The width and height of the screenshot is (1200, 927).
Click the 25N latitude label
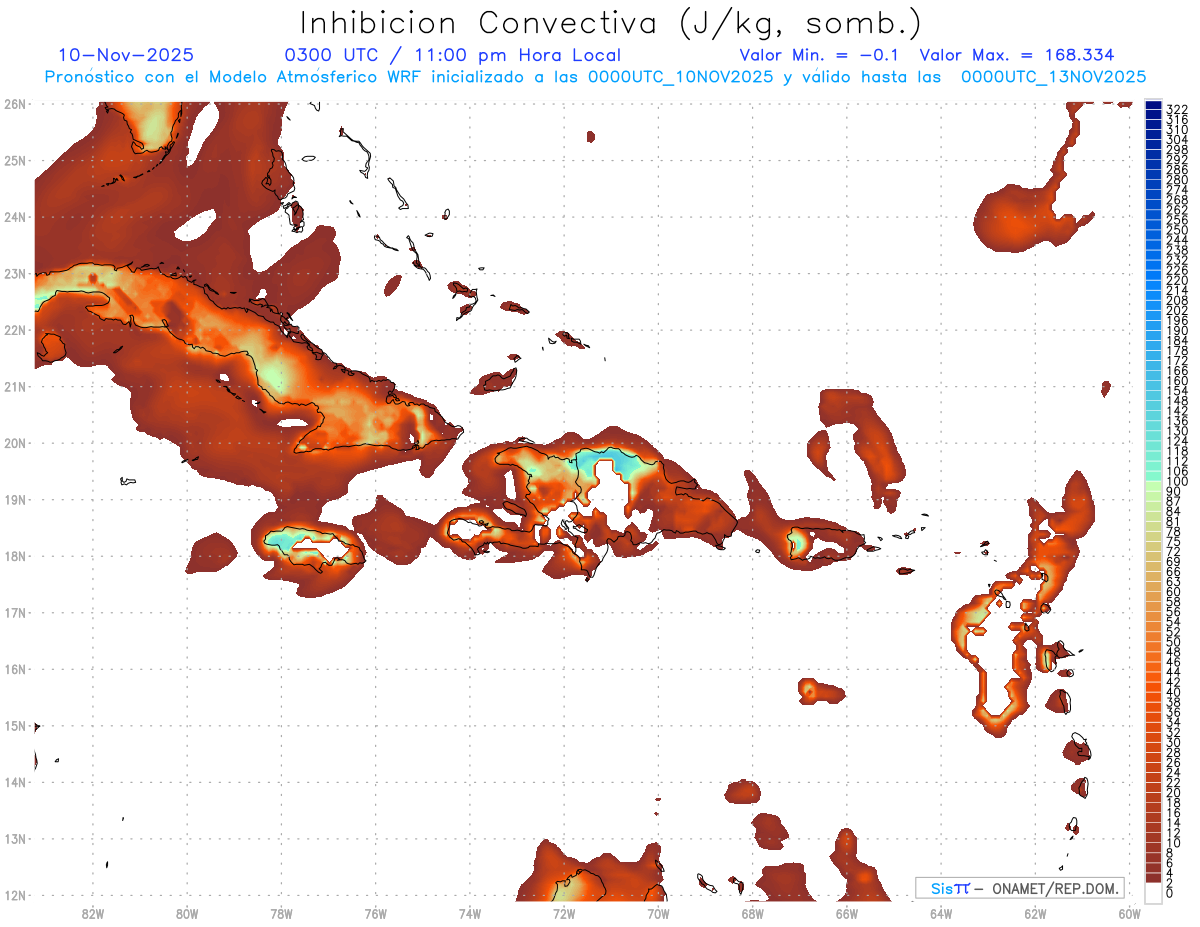(14, 160)
